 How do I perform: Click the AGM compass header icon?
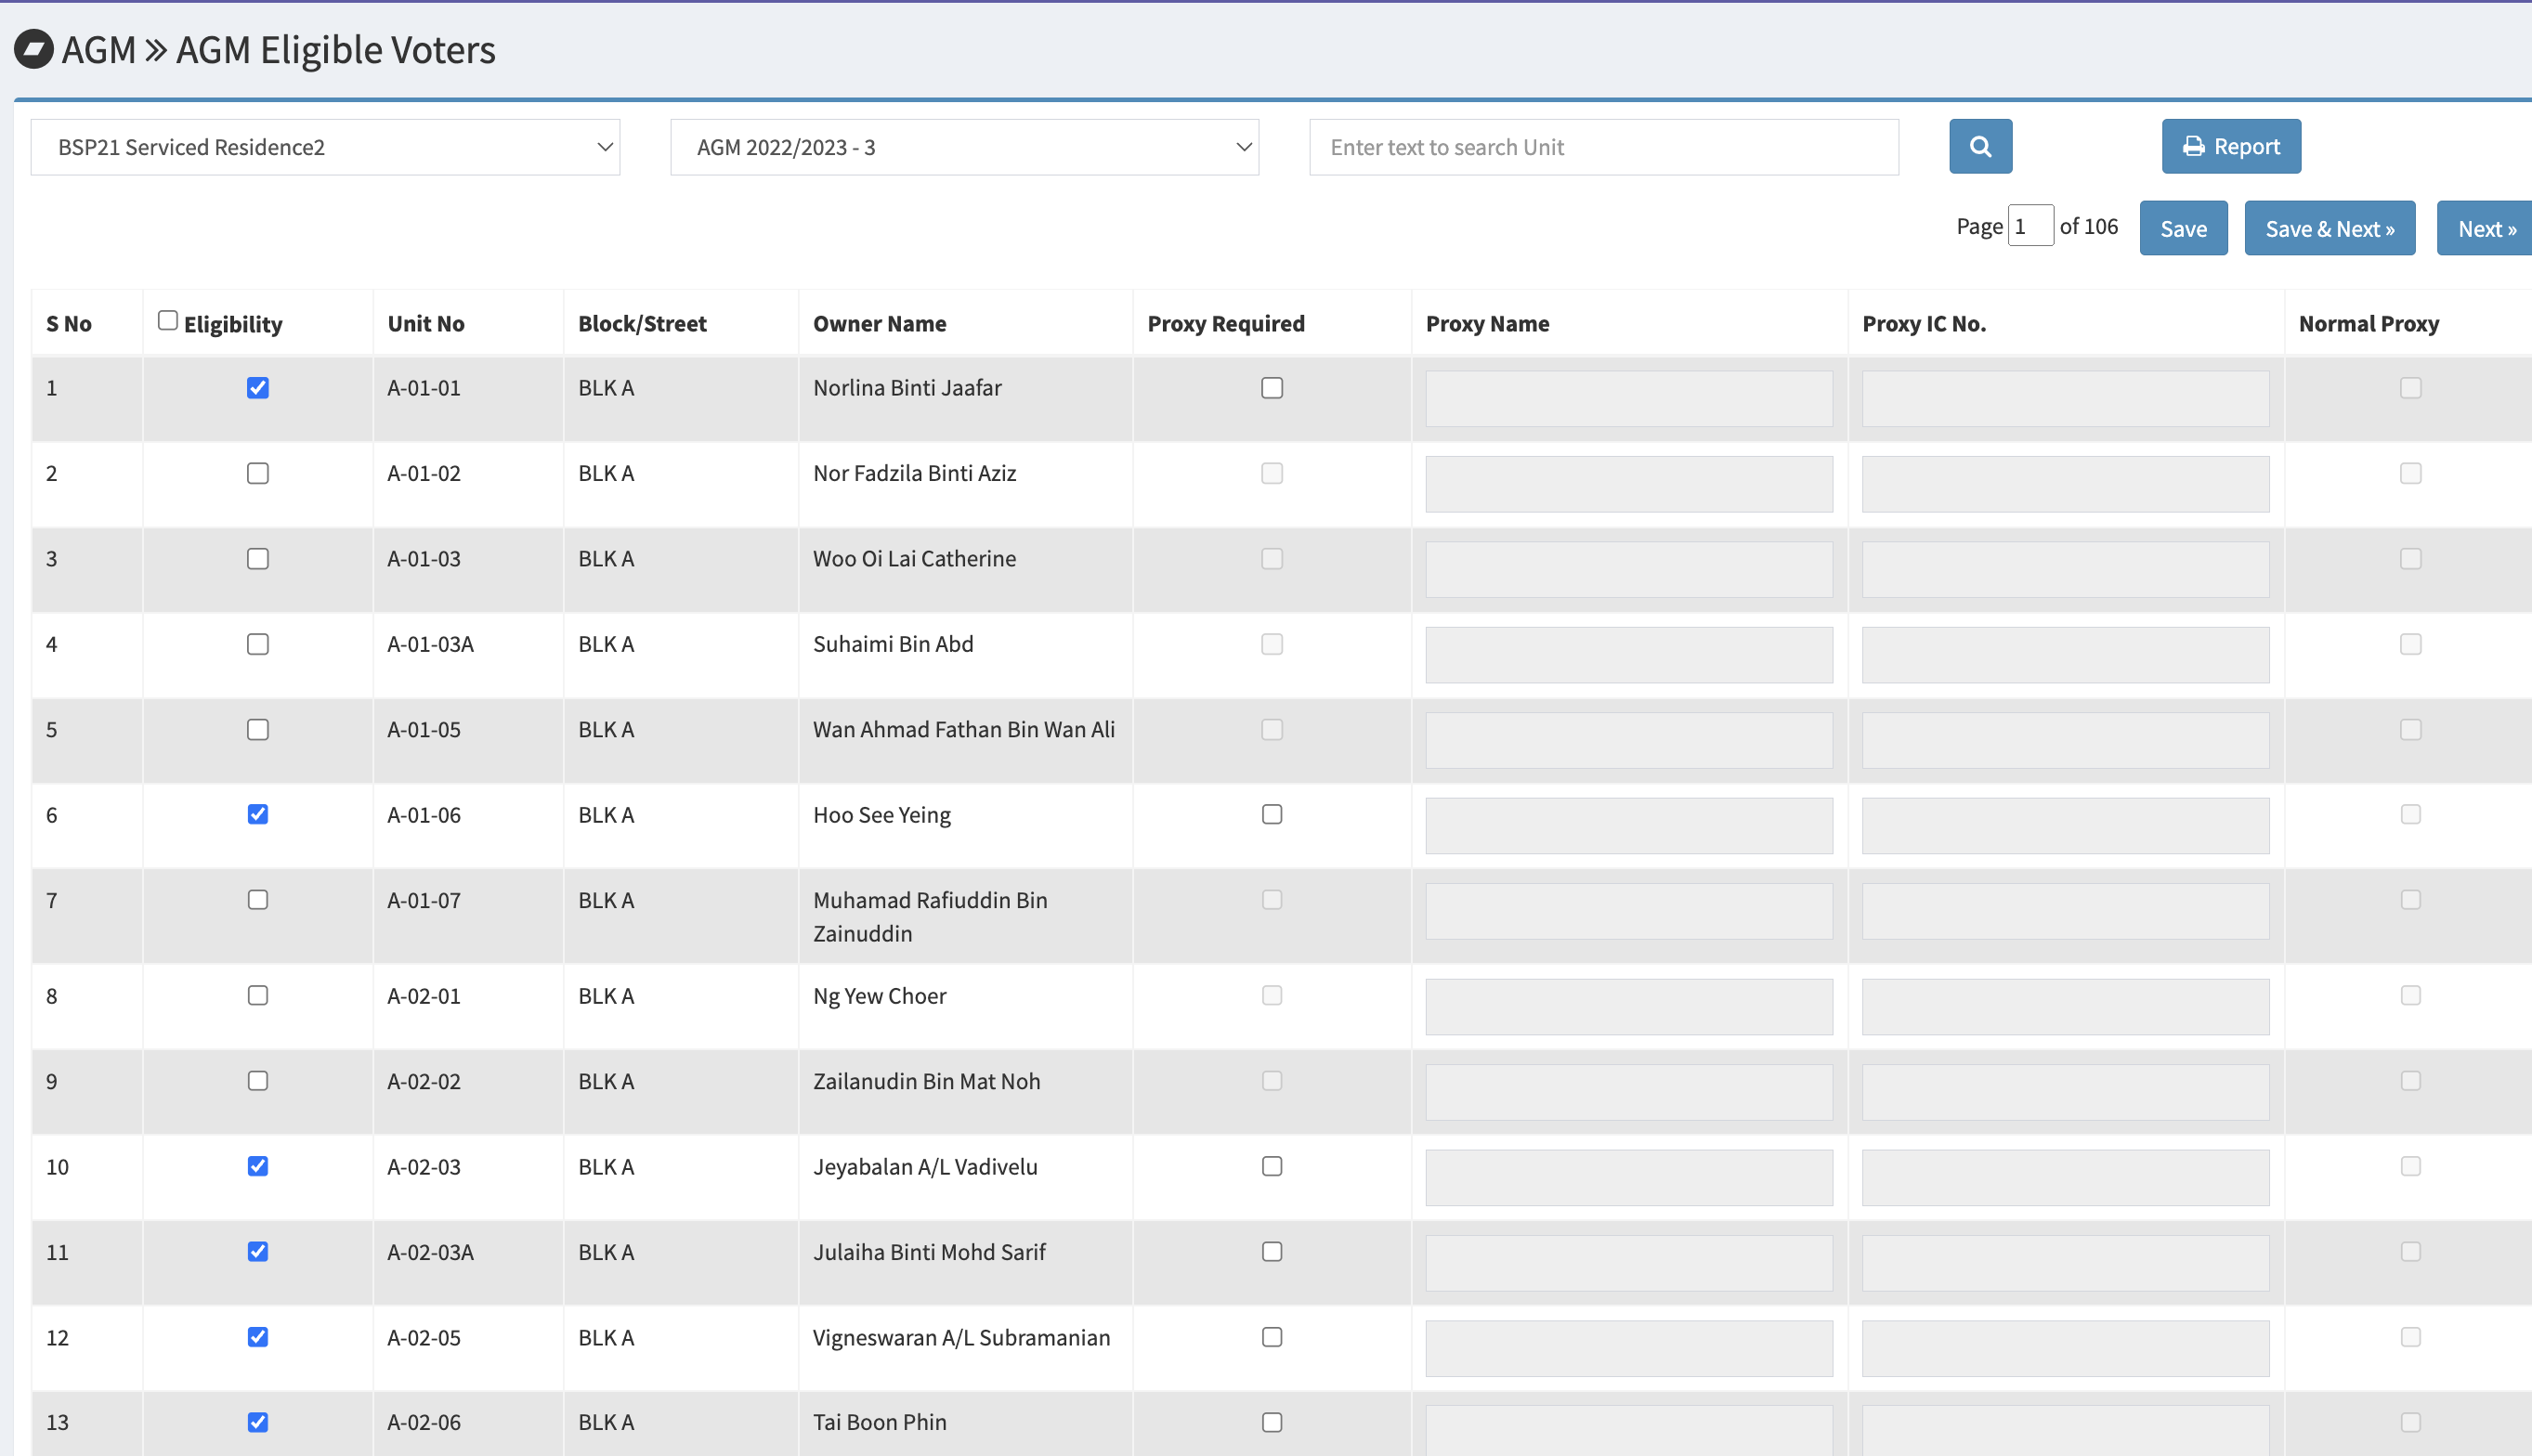[33, 49]
